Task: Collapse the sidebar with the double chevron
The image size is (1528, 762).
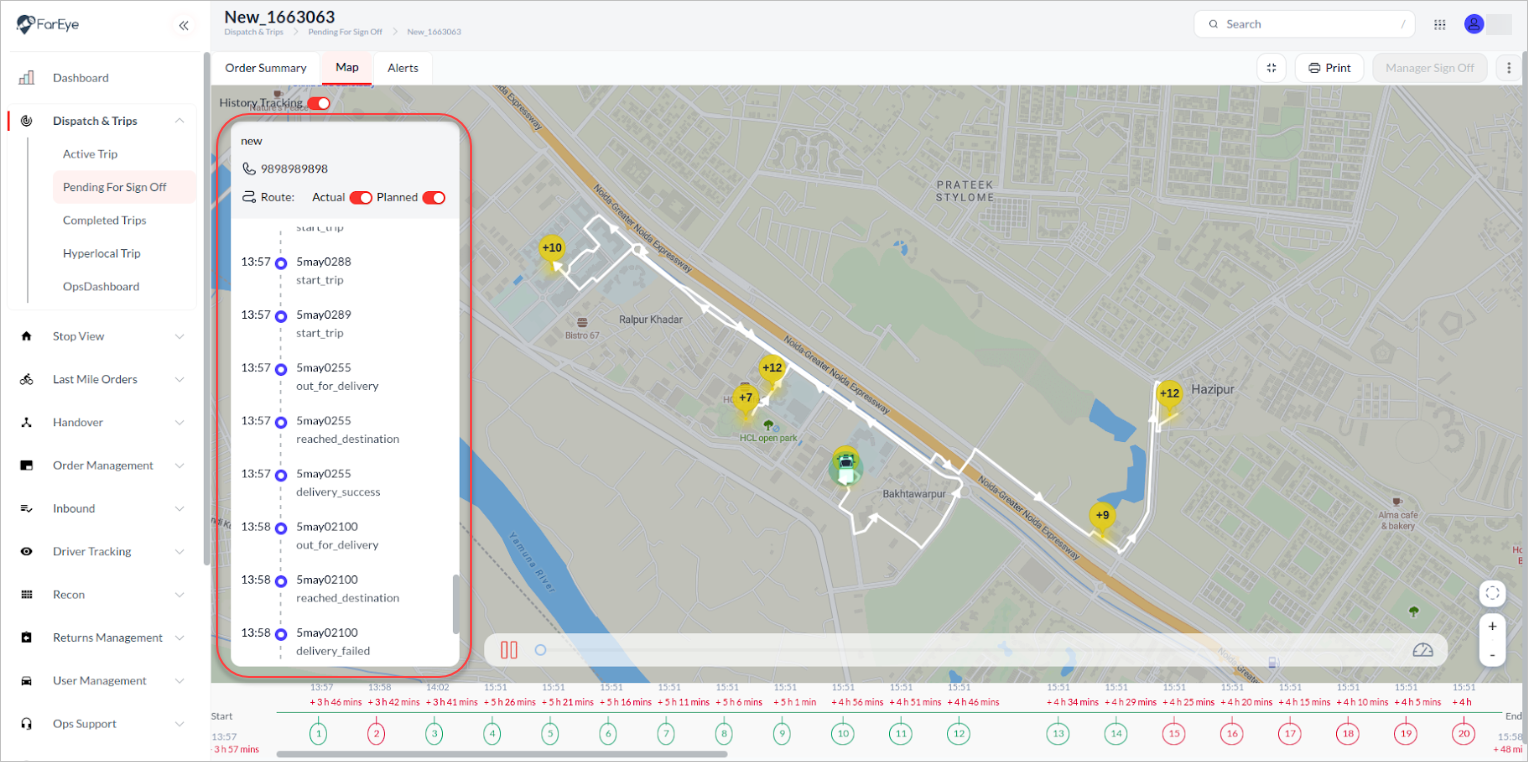Action: [183, 25]
